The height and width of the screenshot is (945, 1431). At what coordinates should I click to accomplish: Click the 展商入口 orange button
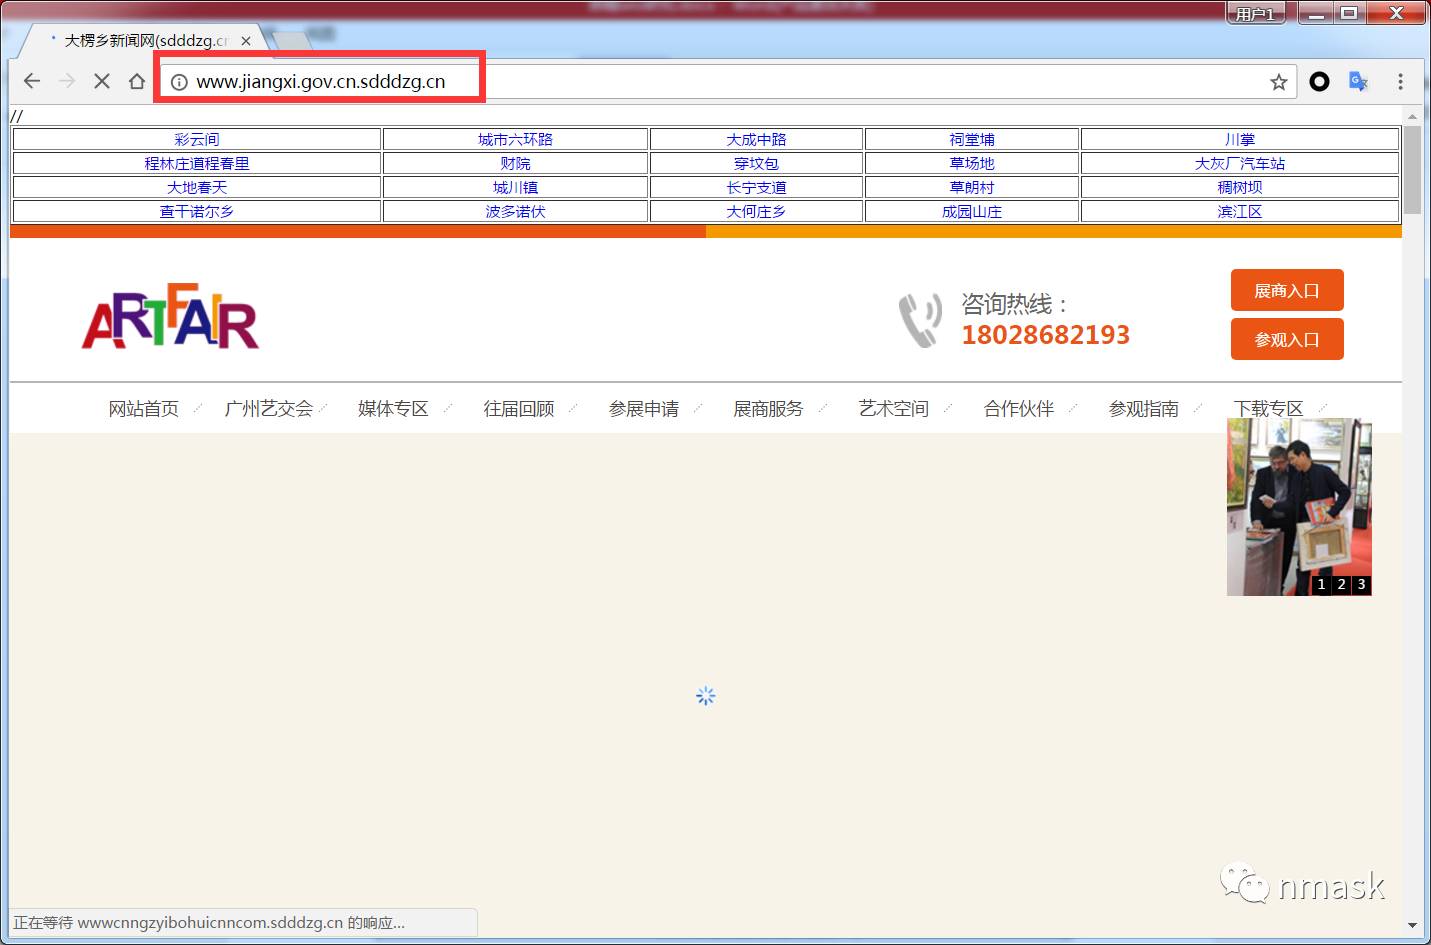tap(1287, 291)
